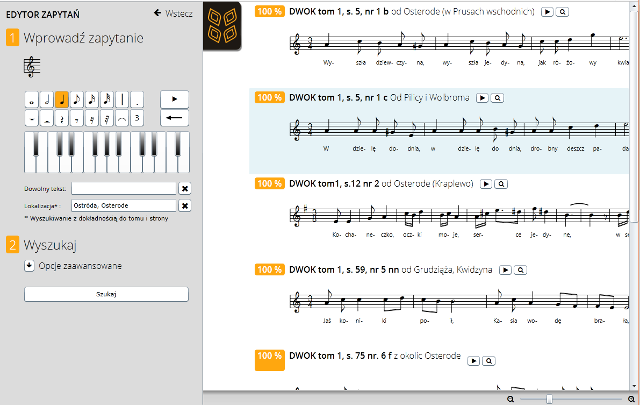Select the whole note duration button
Image resolution: width=640 pixels, height=405 pixels.
click(x=31, y=98)
